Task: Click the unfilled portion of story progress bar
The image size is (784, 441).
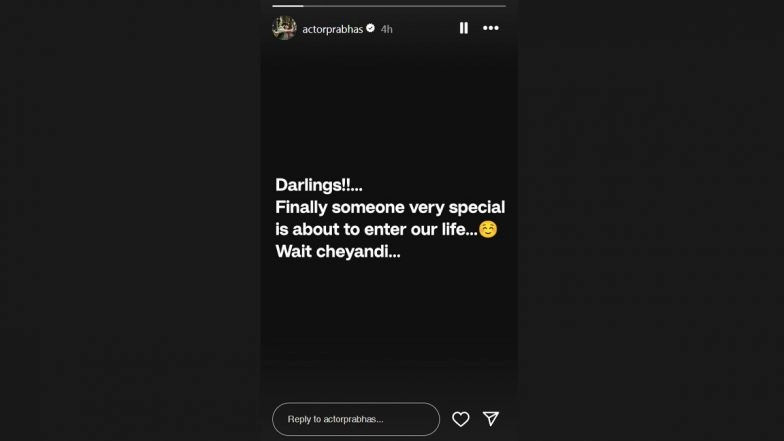Action: [404, 6]
